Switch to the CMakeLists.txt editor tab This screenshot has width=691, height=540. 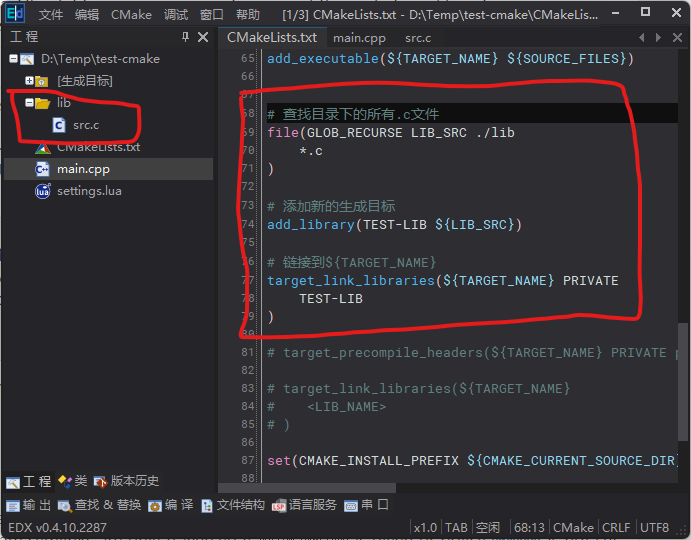click(x=272, y=37)
